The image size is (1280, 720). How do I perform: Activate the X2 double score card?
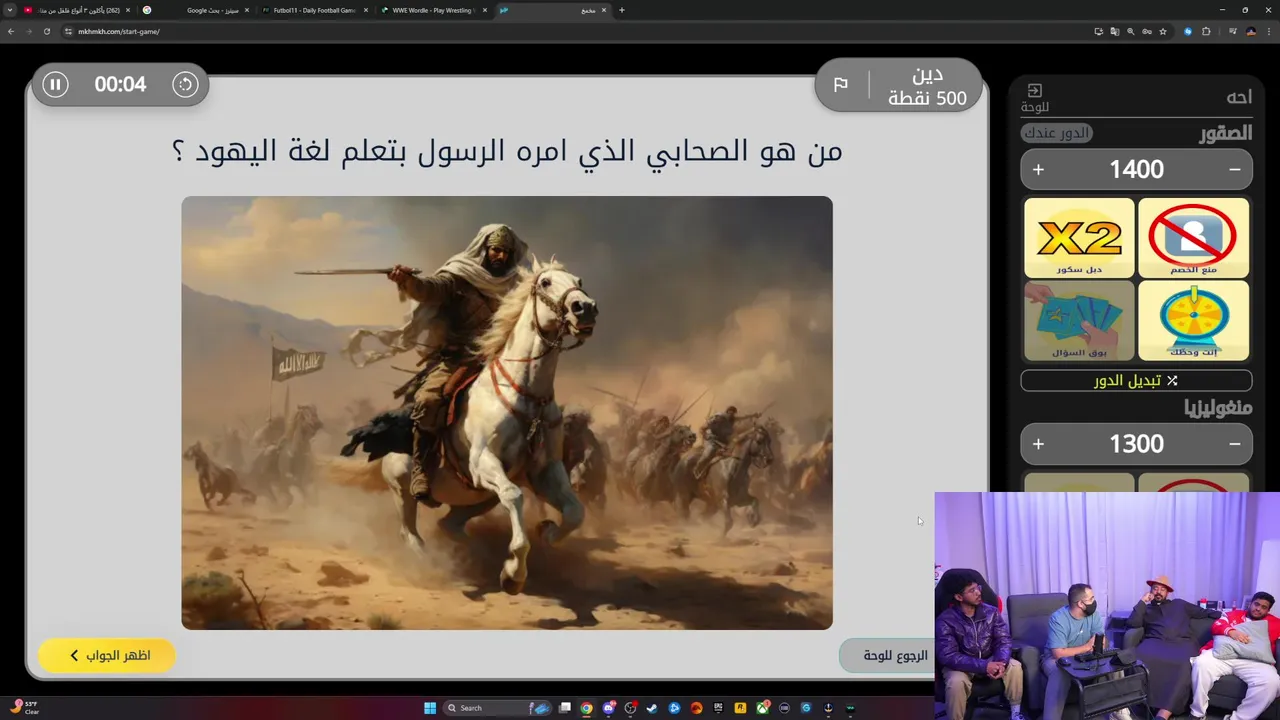(x=1079, y=238)
